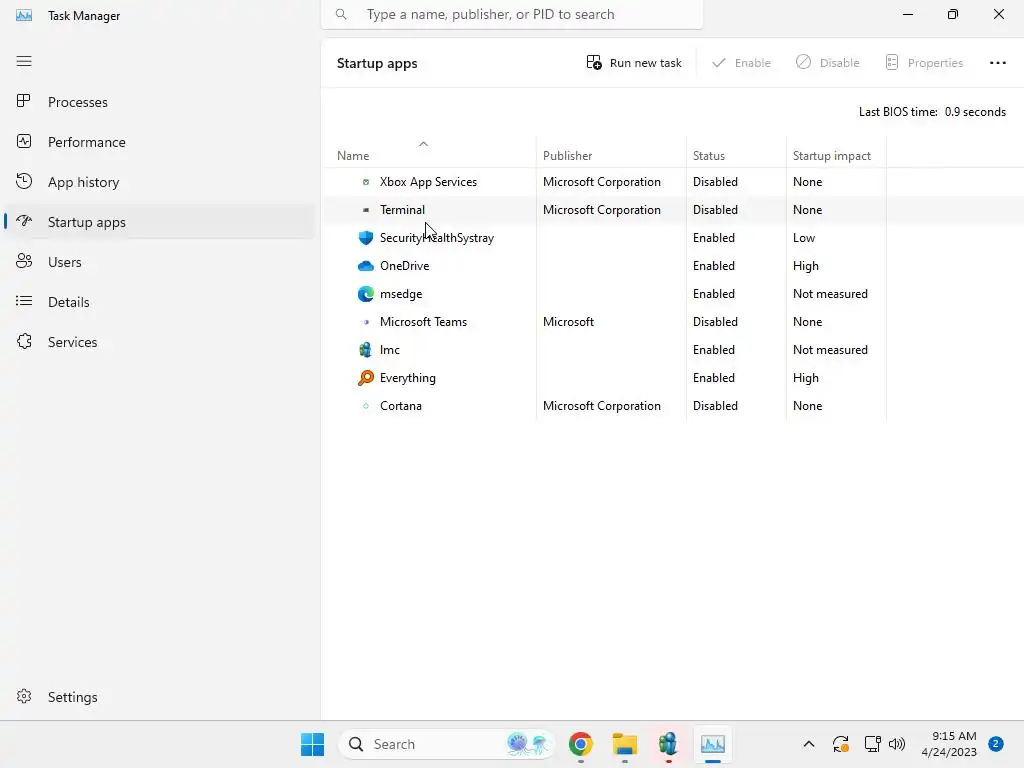Click the Details list icon
1024x768 pixels.
point(24,301)
